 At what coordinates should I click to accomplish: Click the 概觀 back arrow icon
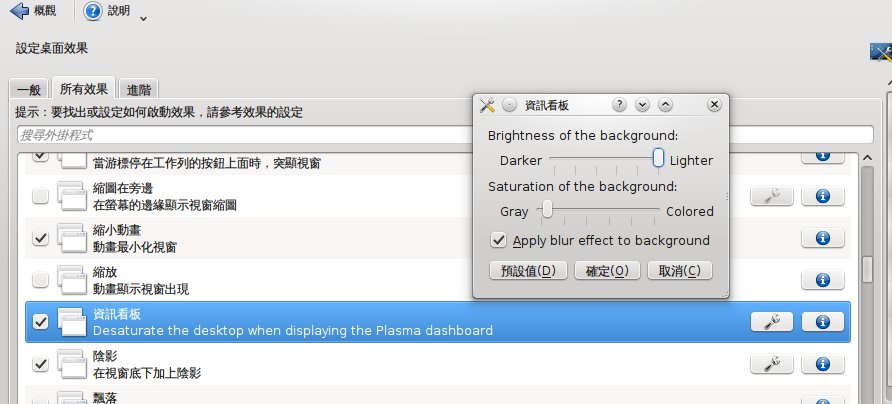point(19,11)
